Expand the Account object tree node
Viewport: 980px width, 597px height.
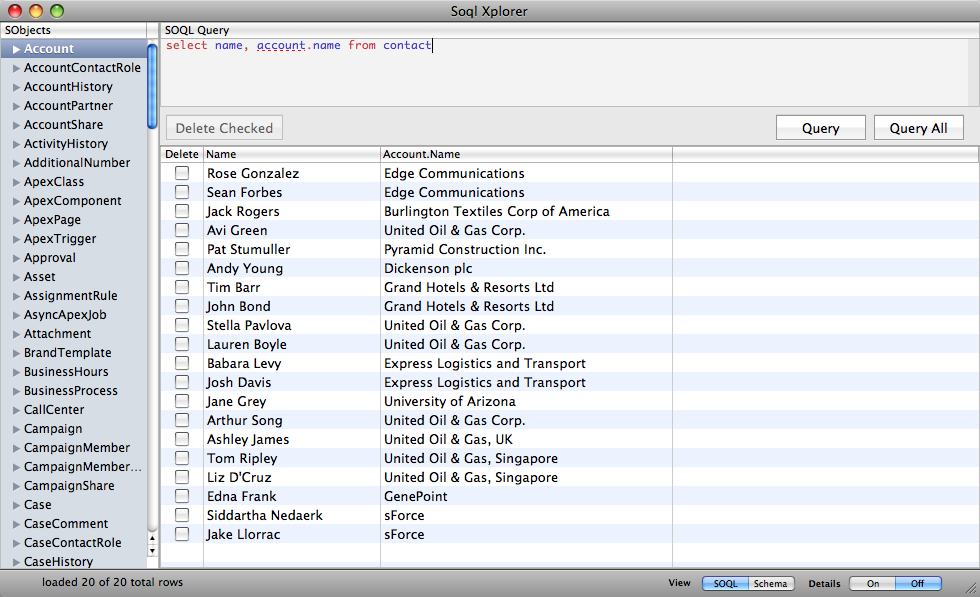pyautogui.click(x=16, y=49)
